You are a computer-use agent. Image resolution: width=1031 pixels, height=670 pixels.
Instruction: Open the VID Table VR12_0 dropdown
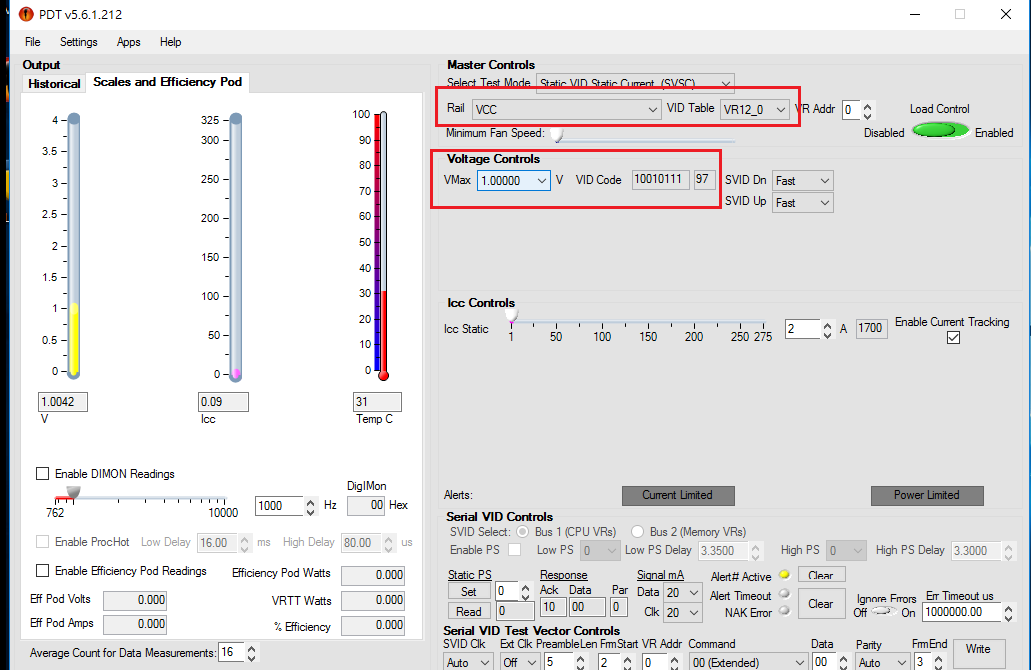tap(754, 109)
